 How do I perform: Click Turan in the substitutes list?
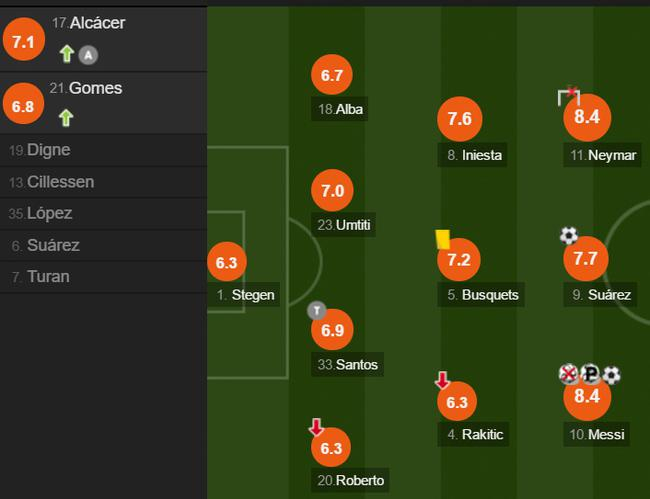click(48, 277)
